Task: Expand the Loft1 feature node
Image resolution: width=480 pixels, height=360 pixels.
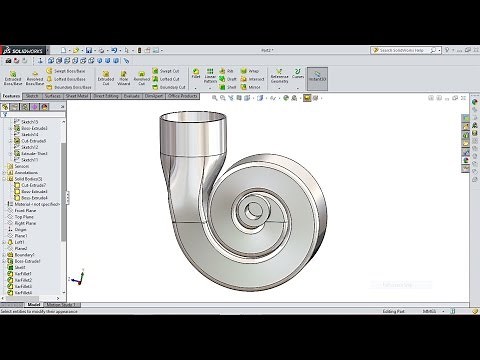Action: point(4,242)
